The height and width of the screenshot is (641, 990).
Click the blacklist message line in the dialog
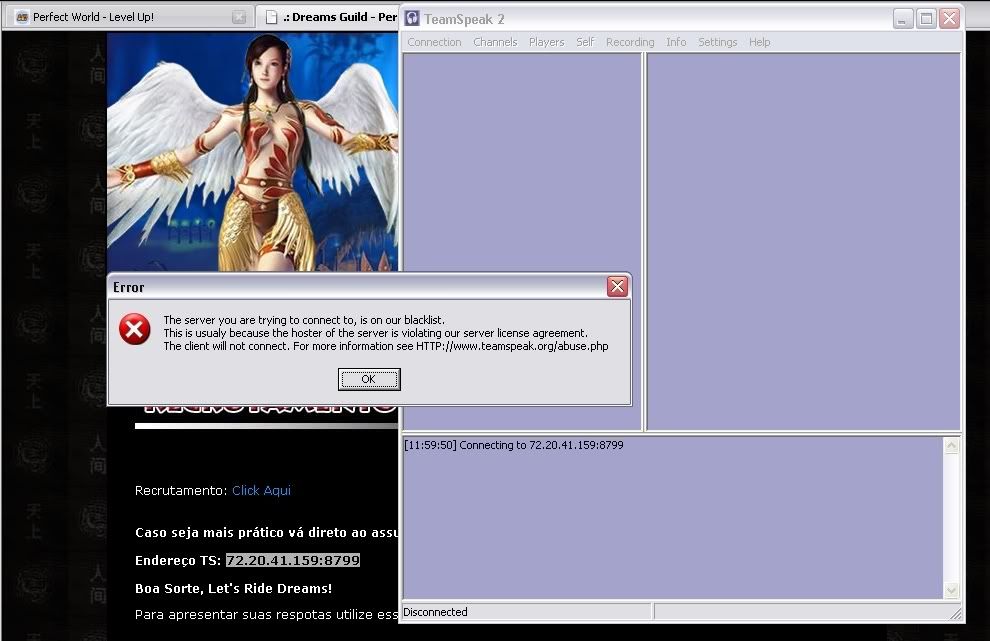coord(304,320)
